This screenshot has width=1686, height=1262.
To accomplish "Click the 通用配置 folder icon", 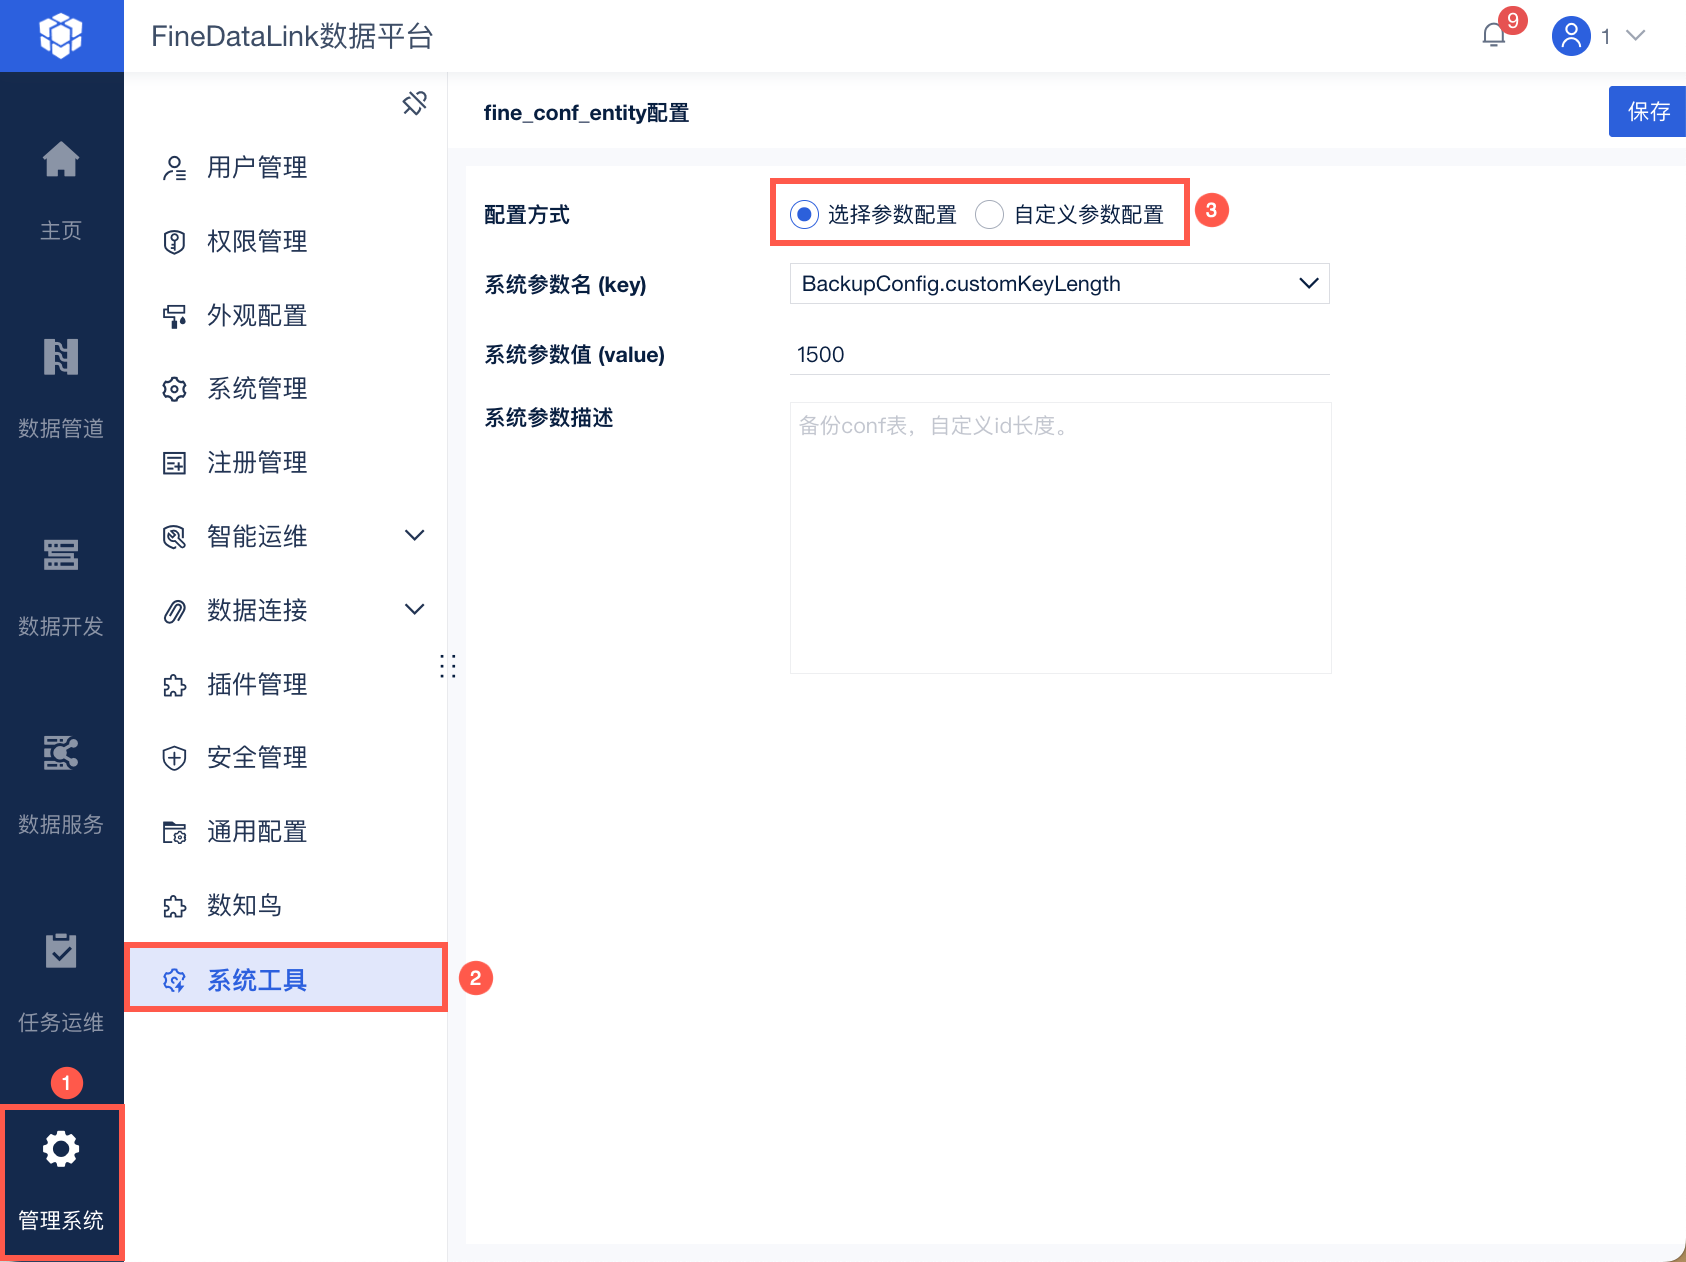I will (x=175, y=832).
